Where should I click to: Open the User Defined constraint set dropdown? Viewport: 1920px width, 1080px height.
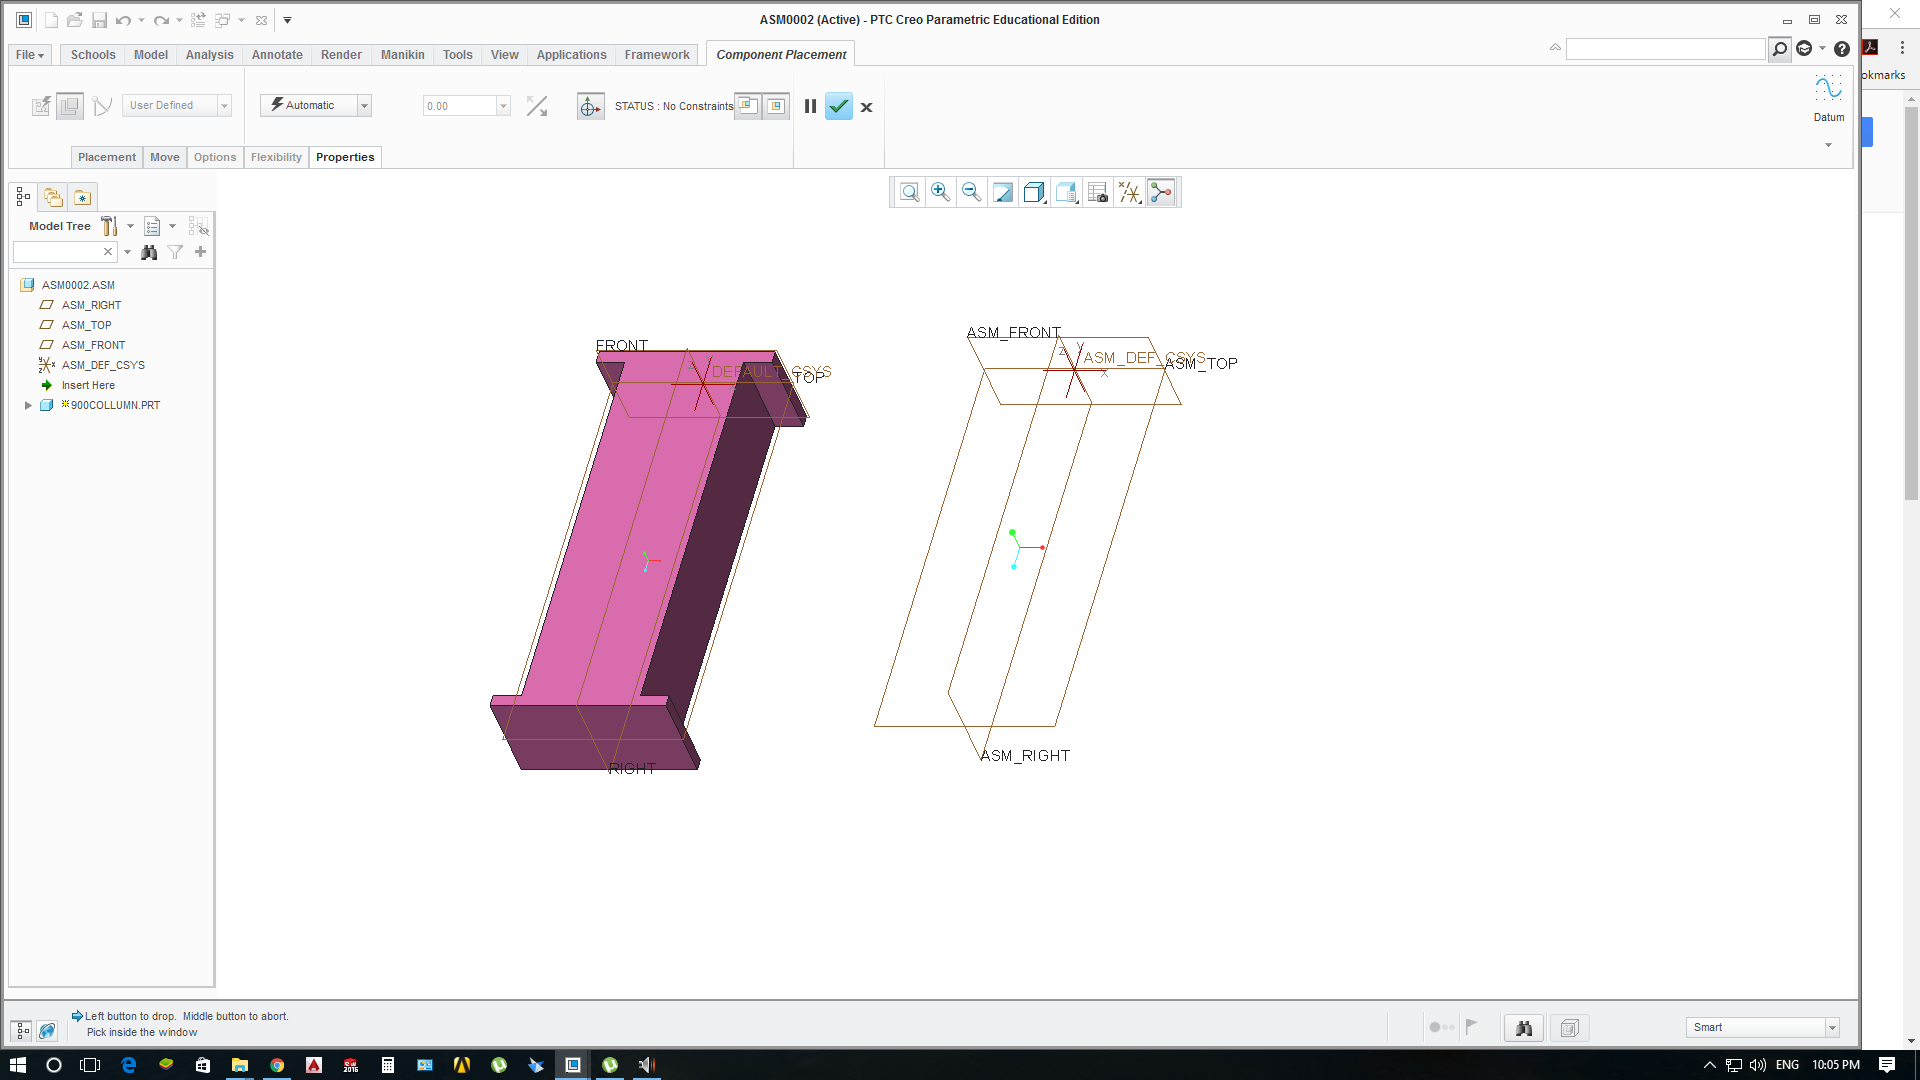[224, 105]
